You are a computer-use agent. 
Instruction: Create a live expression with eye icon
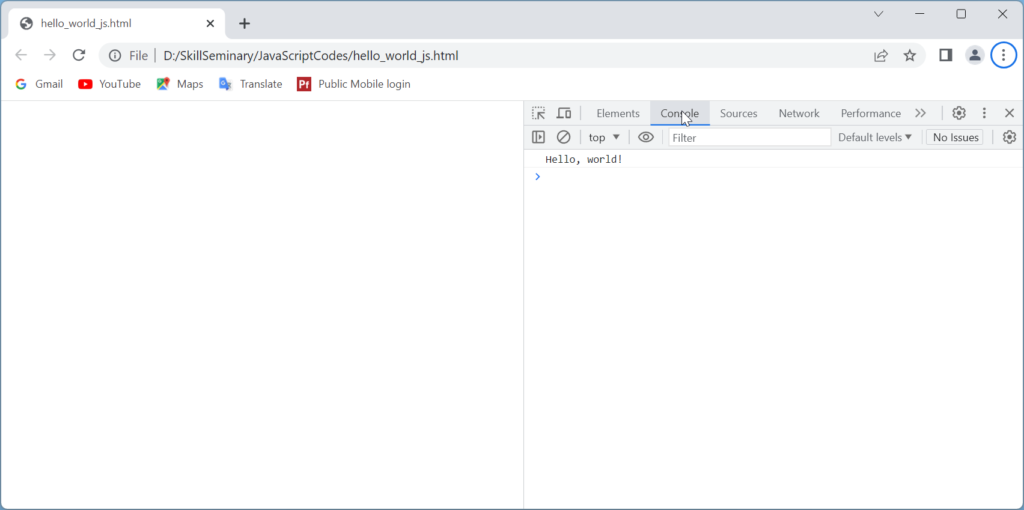coord(646,137)
